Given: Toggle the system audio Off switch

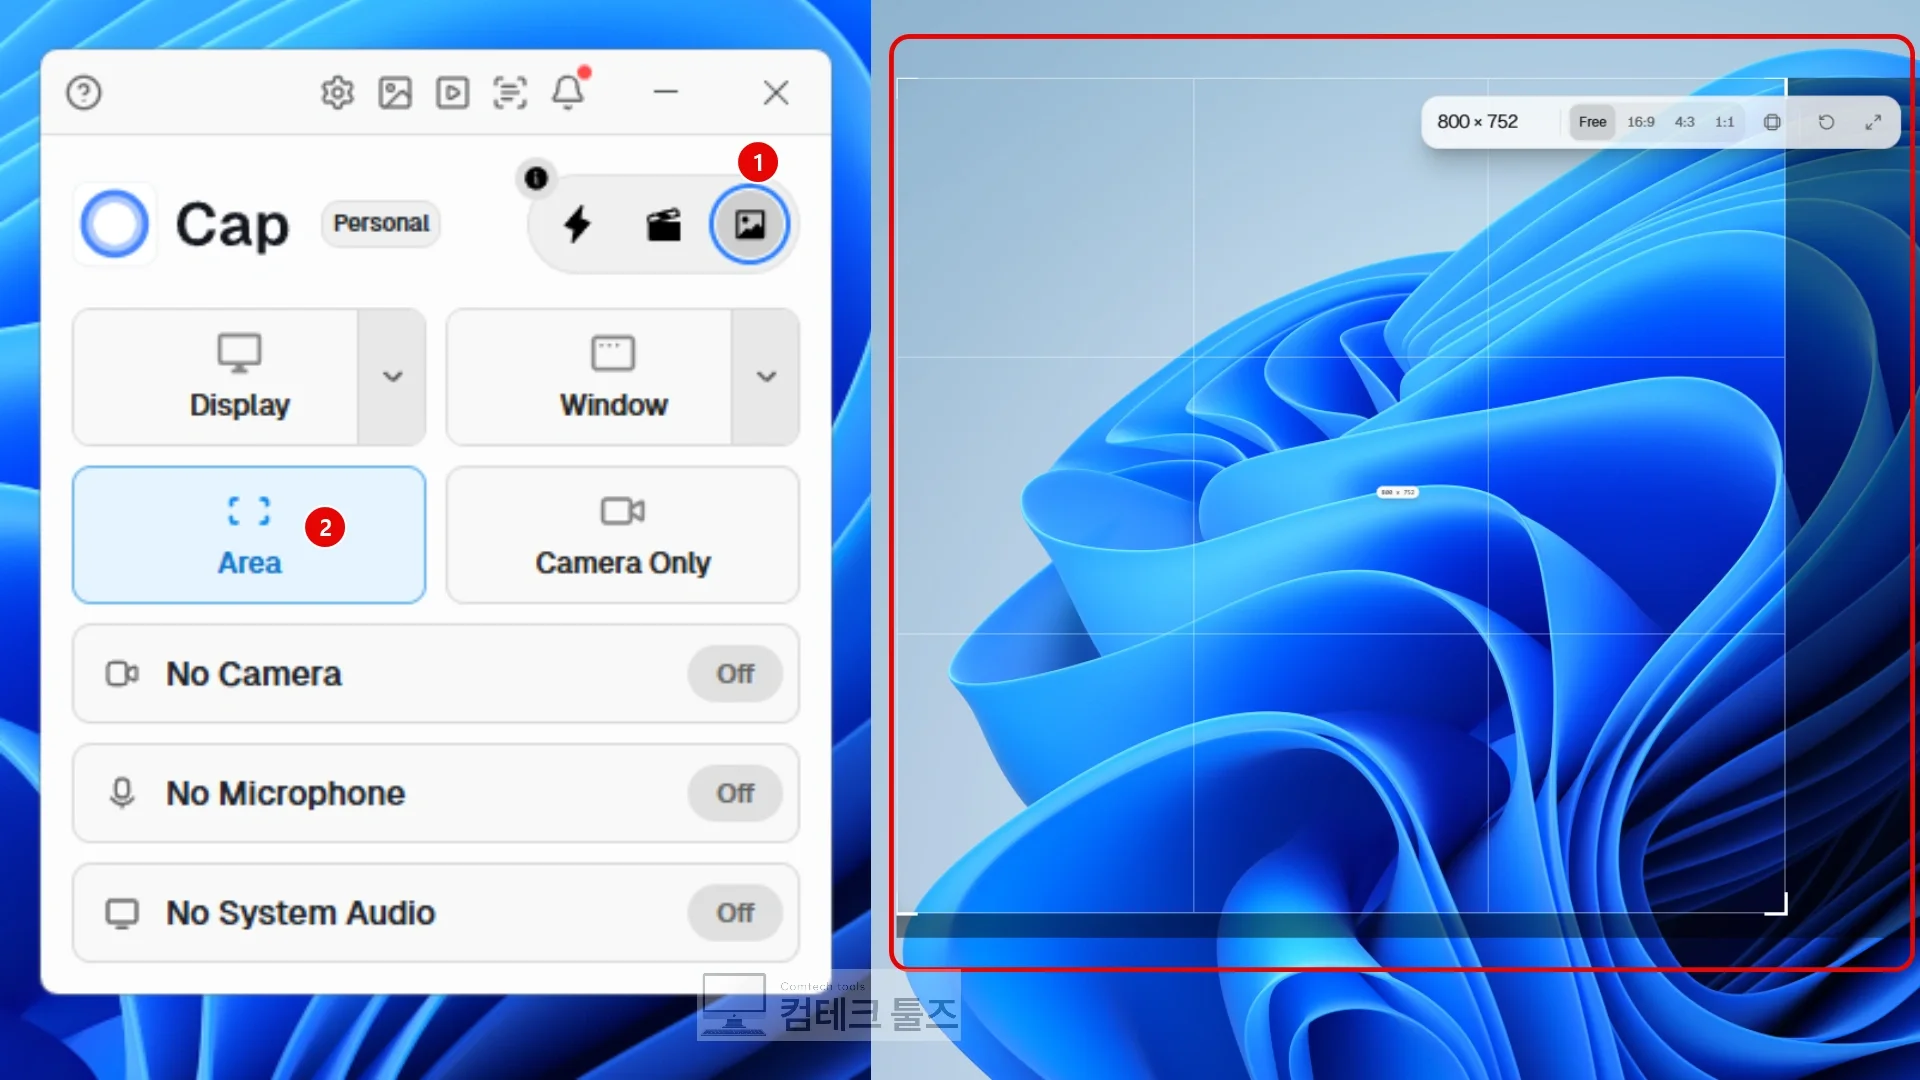Looking at the screenshot, I should 735,913.
